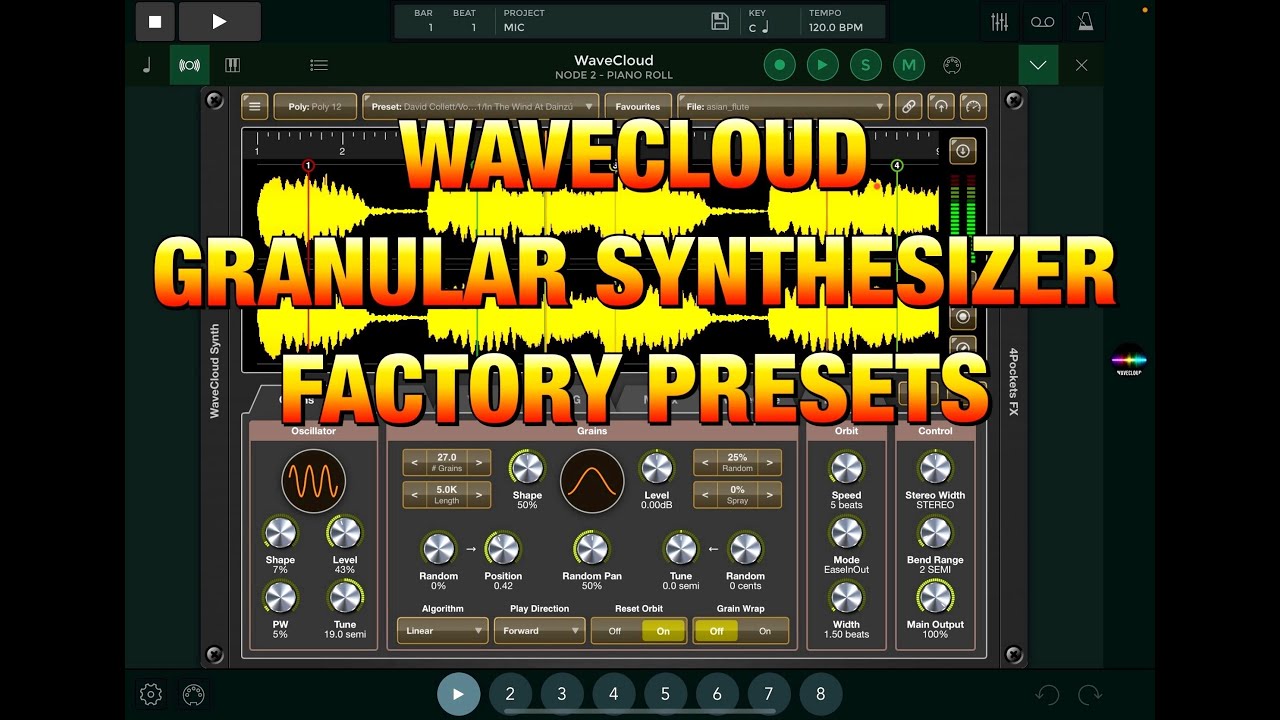Increase # Grains with right arrow
This screenshot has height=720, width=1280.
tap(479, 462)
